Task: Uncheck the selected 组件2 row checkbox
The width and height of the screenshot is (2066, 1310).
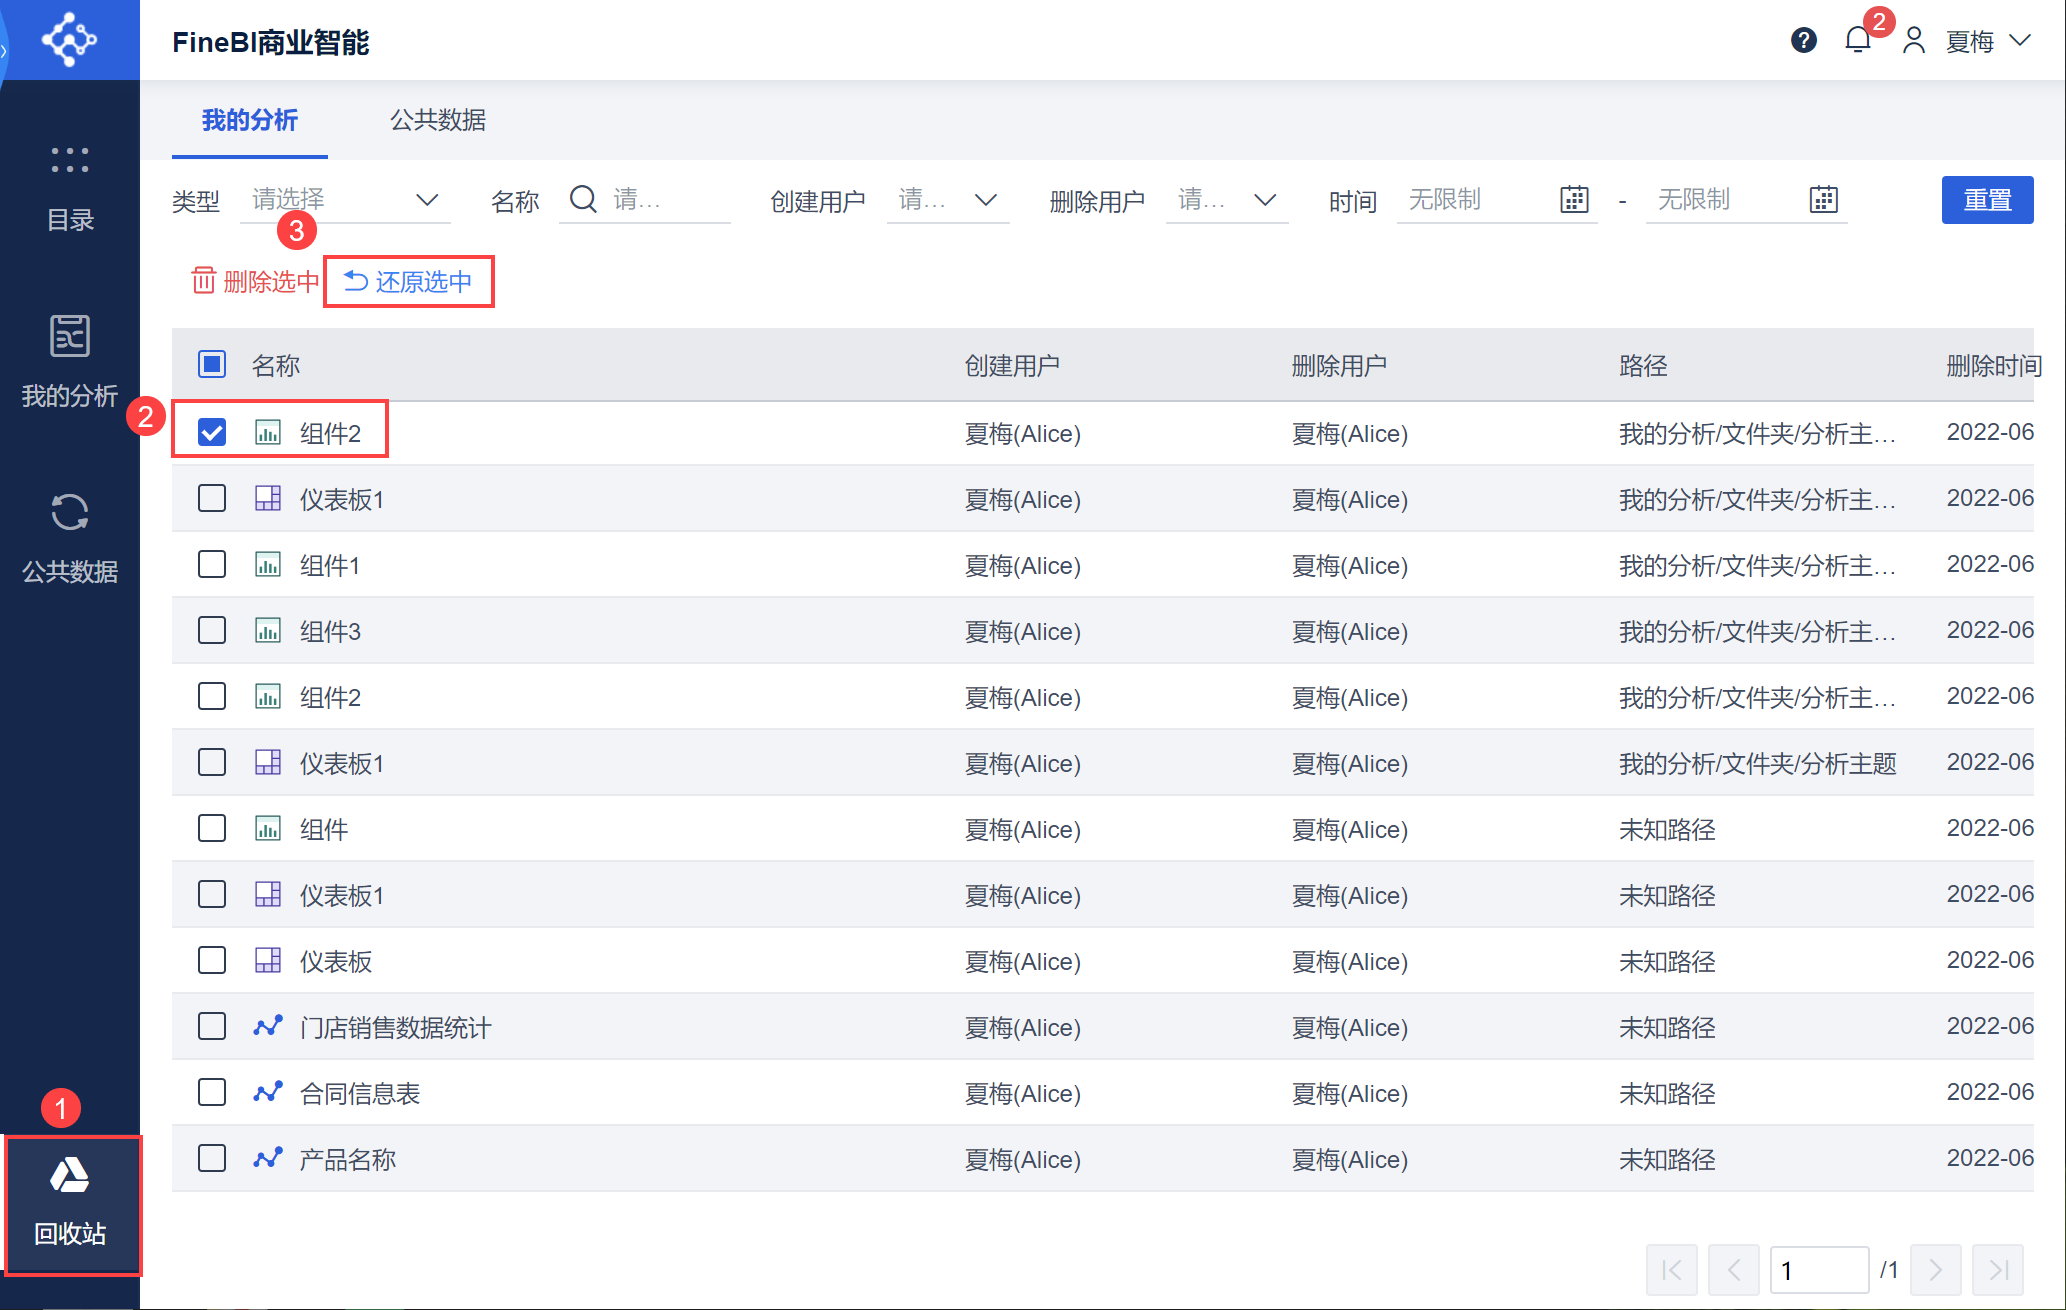Action: [x=212, y=432]
